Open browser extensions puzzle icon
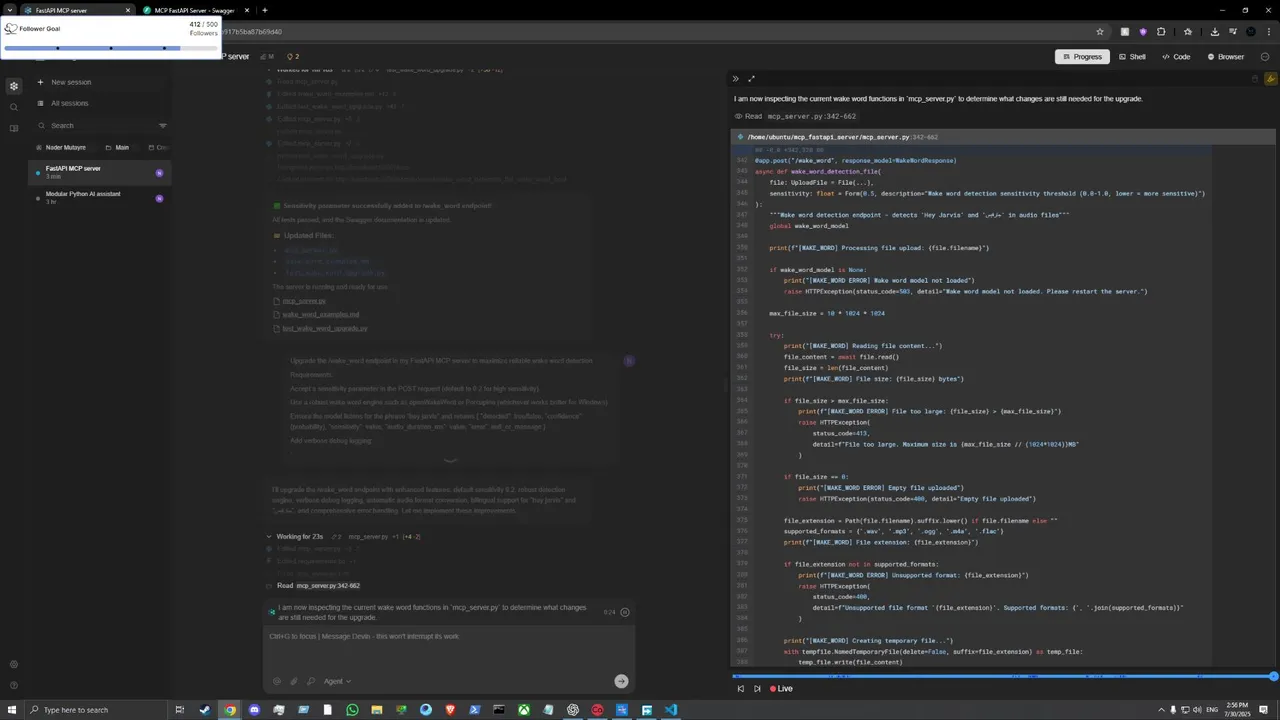The width and height of the screenshot is (1280, 720). [x=1161, y=31]
